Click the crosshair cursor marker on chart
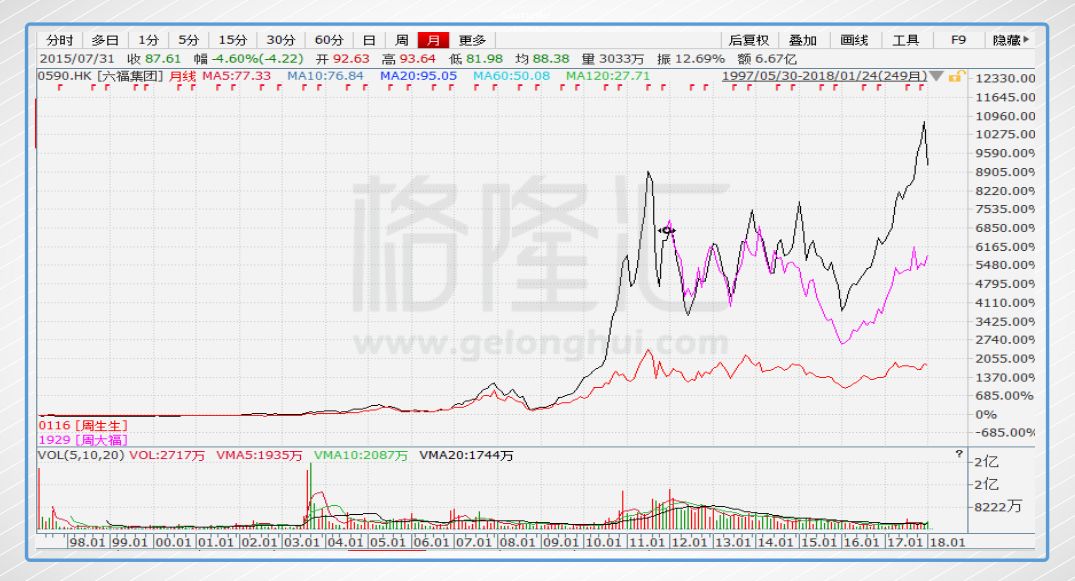1075x581 pixels. tap(666, 231)
